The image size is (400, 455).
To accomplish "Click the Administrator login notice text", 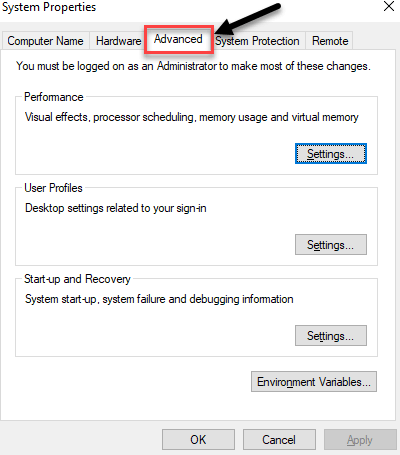I will [x=193, y=66].
